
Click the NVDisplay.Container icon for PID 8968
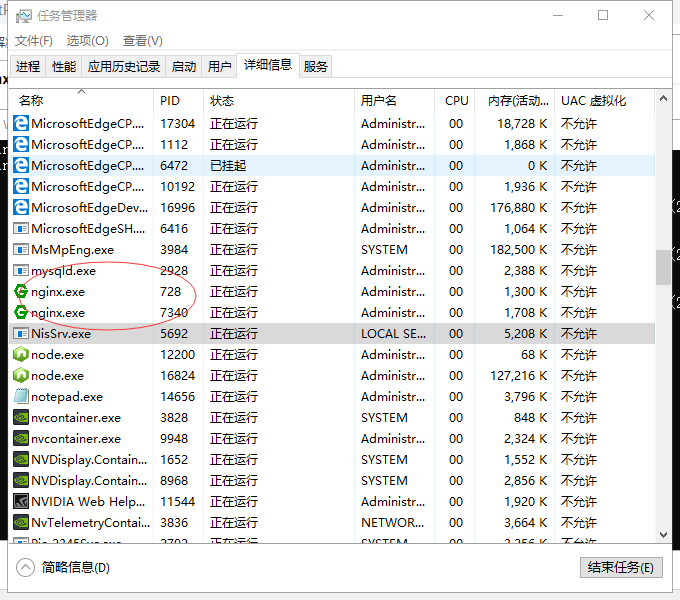coord(21,480)
